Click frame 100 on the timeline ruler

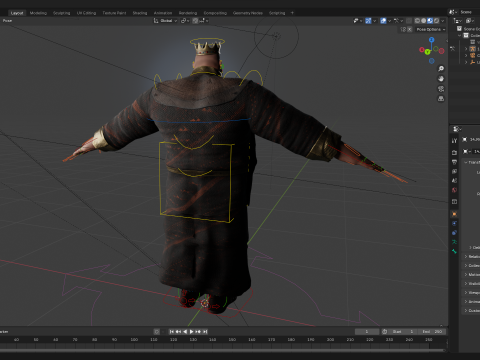click(134, 340)
